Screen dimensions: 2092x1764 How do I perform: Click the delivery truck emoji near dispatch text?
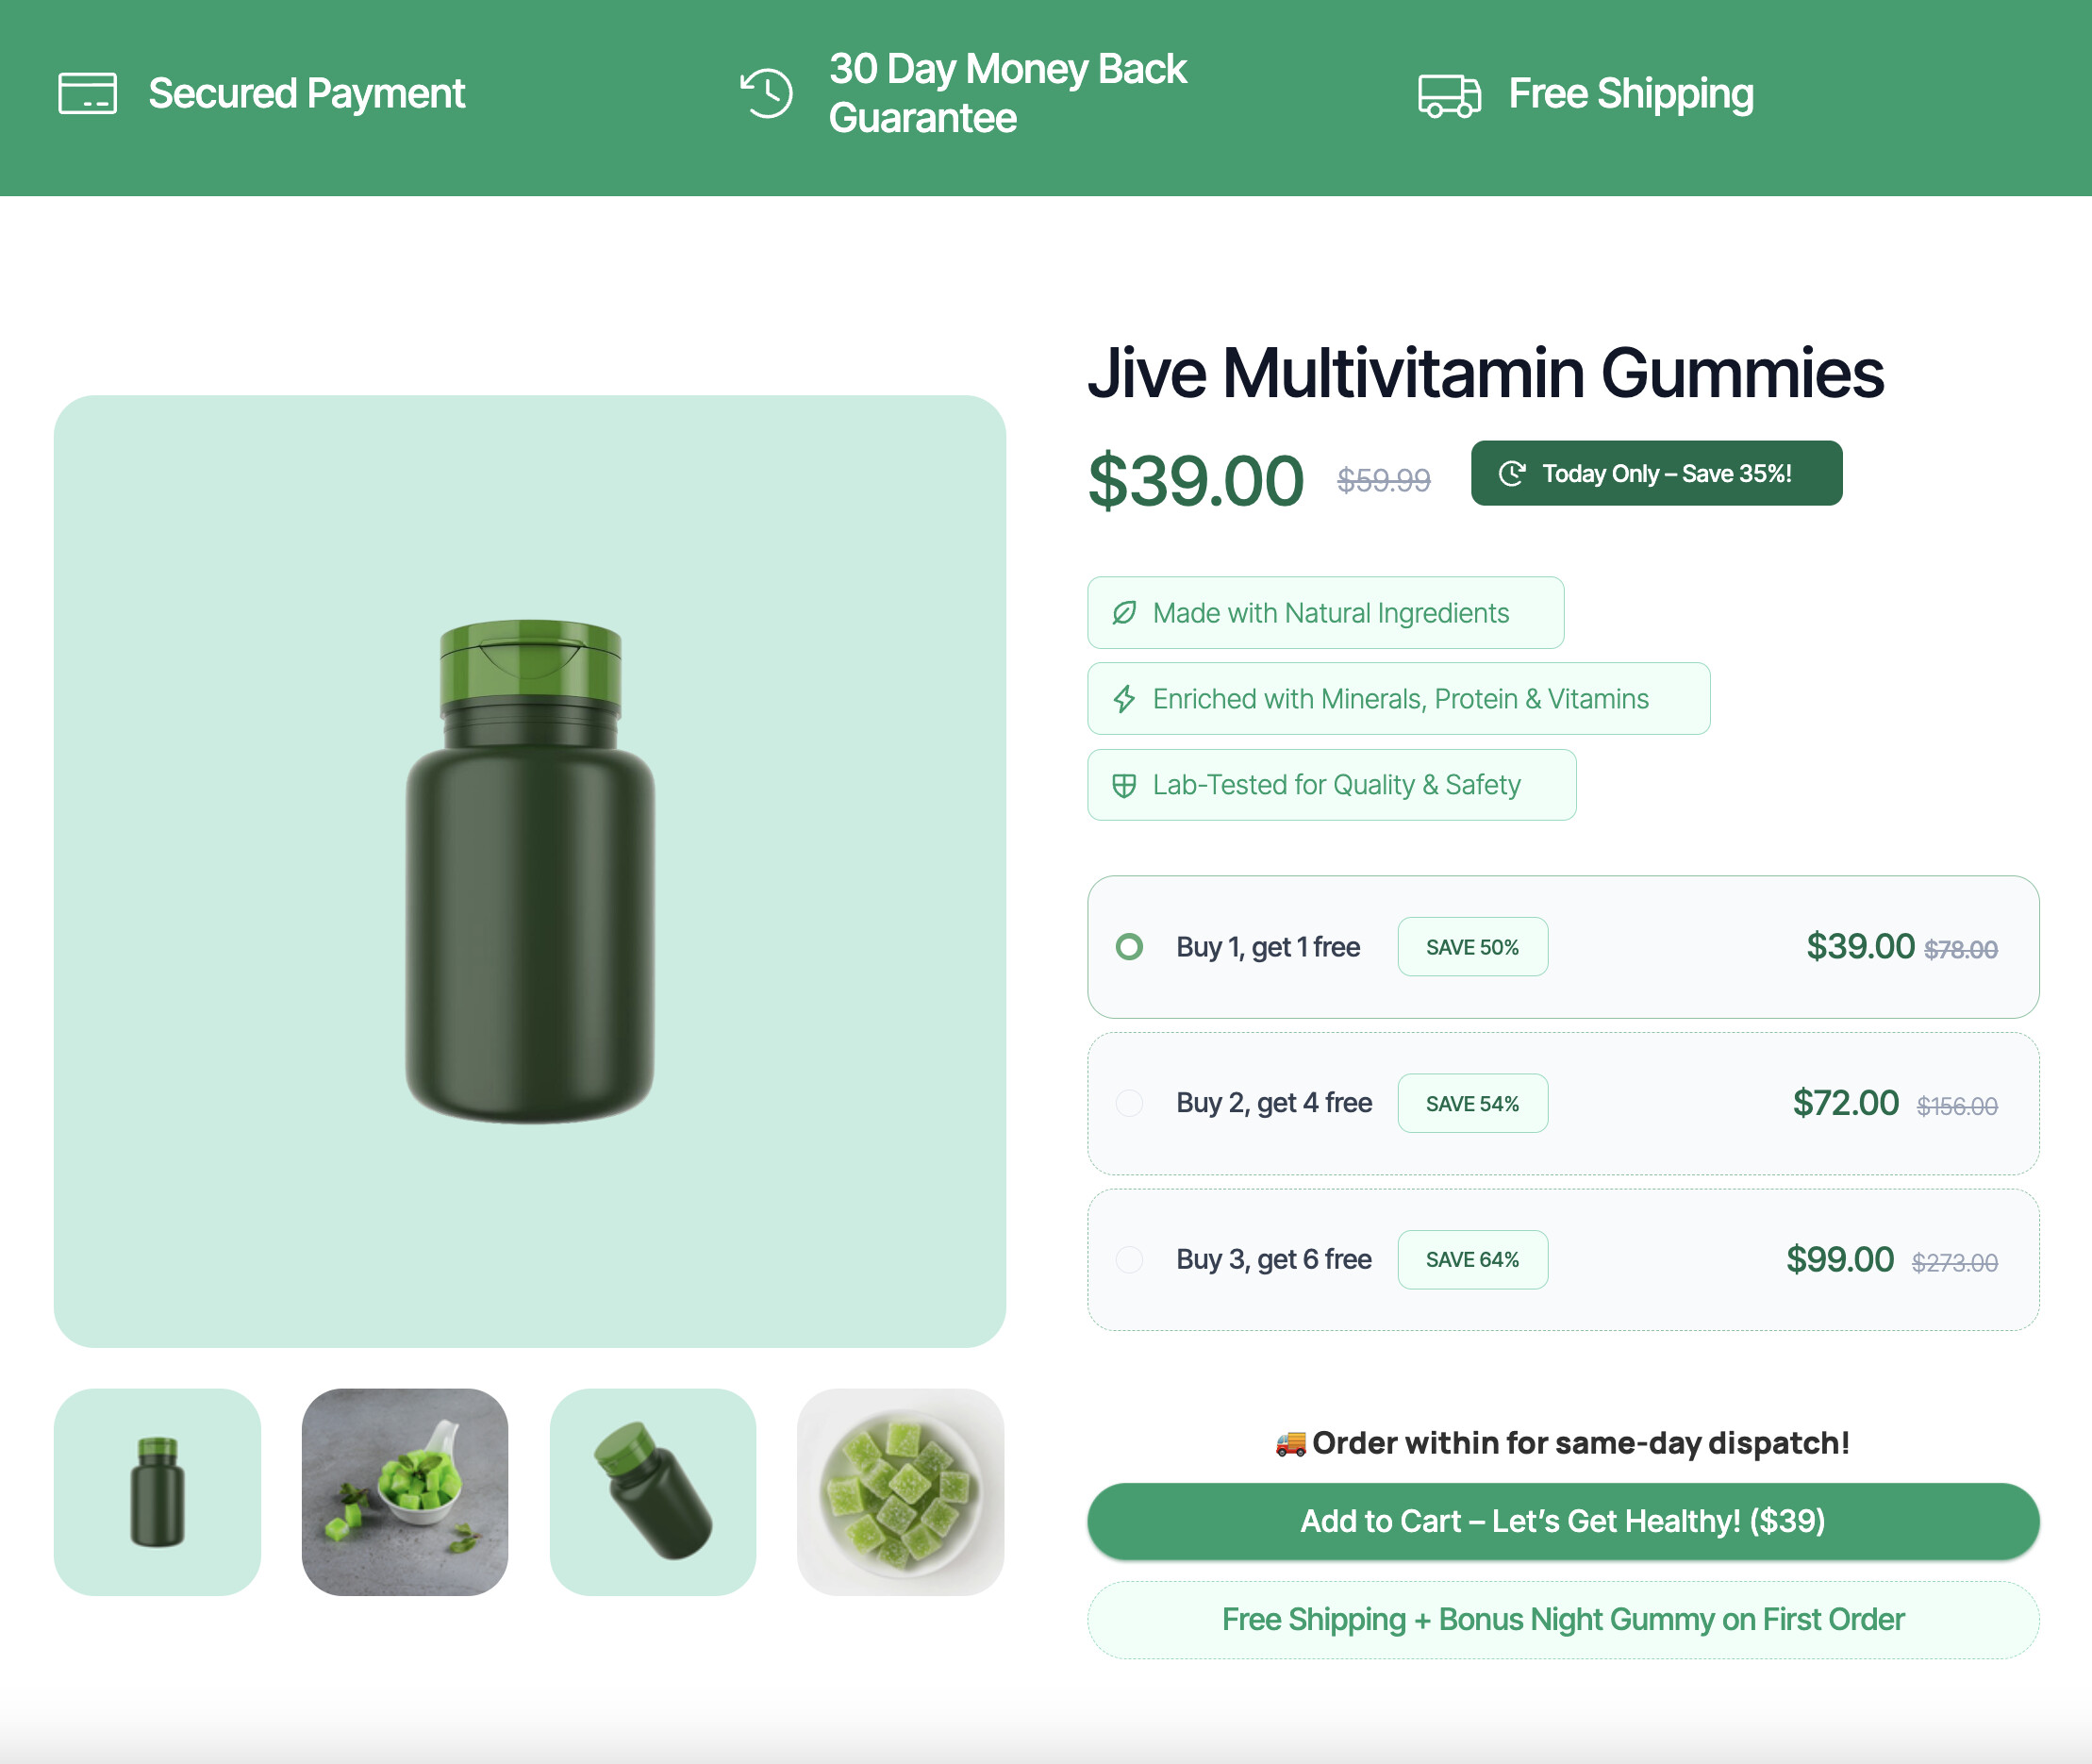coord(1290,1443)
